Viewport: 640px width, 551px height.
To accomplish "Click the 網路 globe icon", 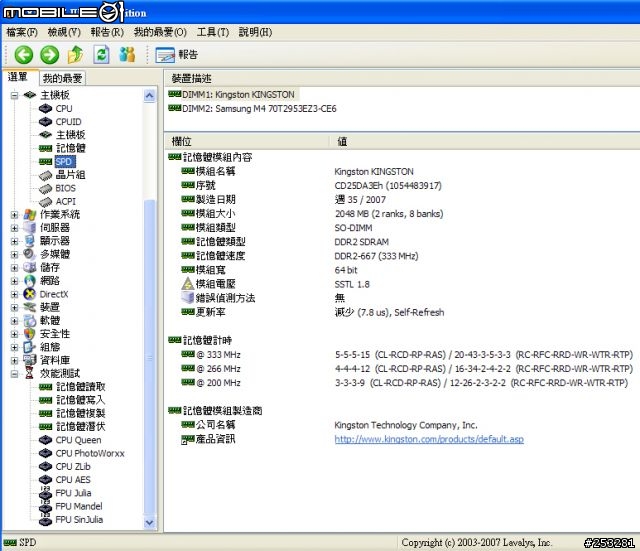I will point(30,281).
